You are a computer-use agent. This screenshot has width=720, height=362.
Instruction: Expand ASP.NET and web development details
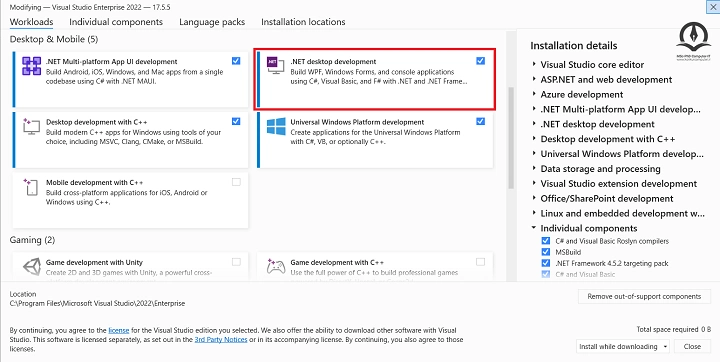534,79
